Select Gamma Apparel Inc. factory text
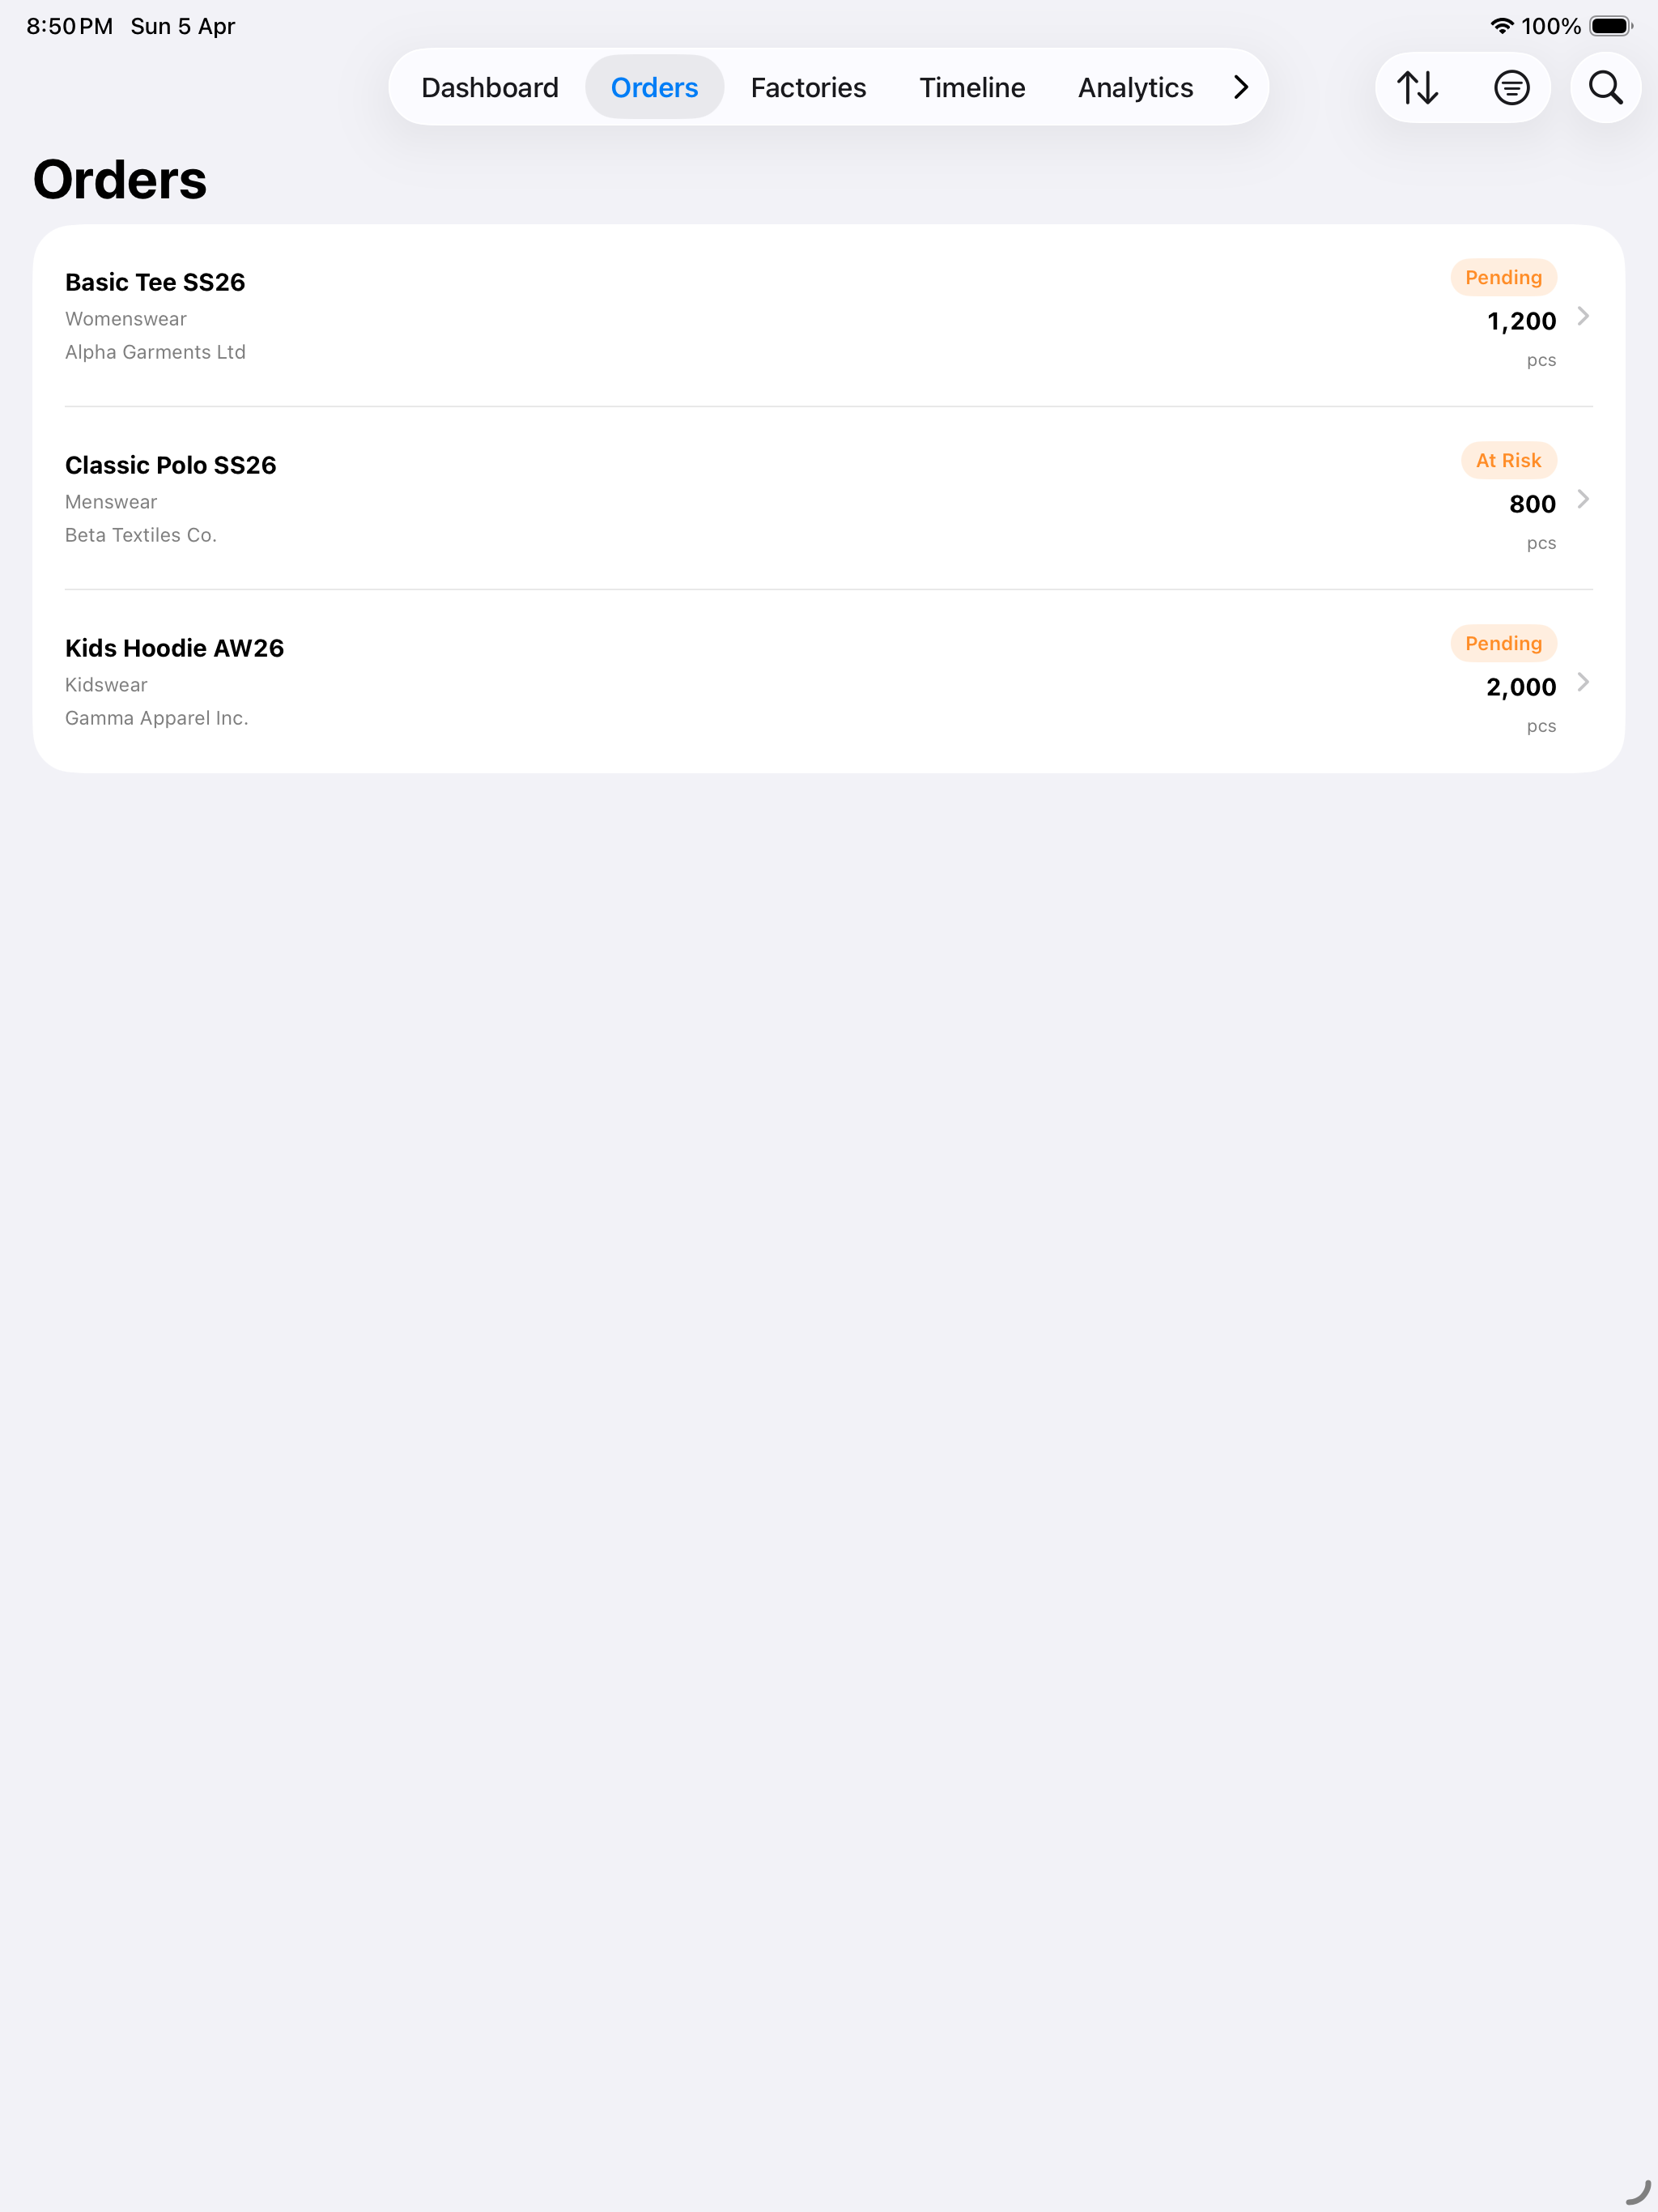 157,718
